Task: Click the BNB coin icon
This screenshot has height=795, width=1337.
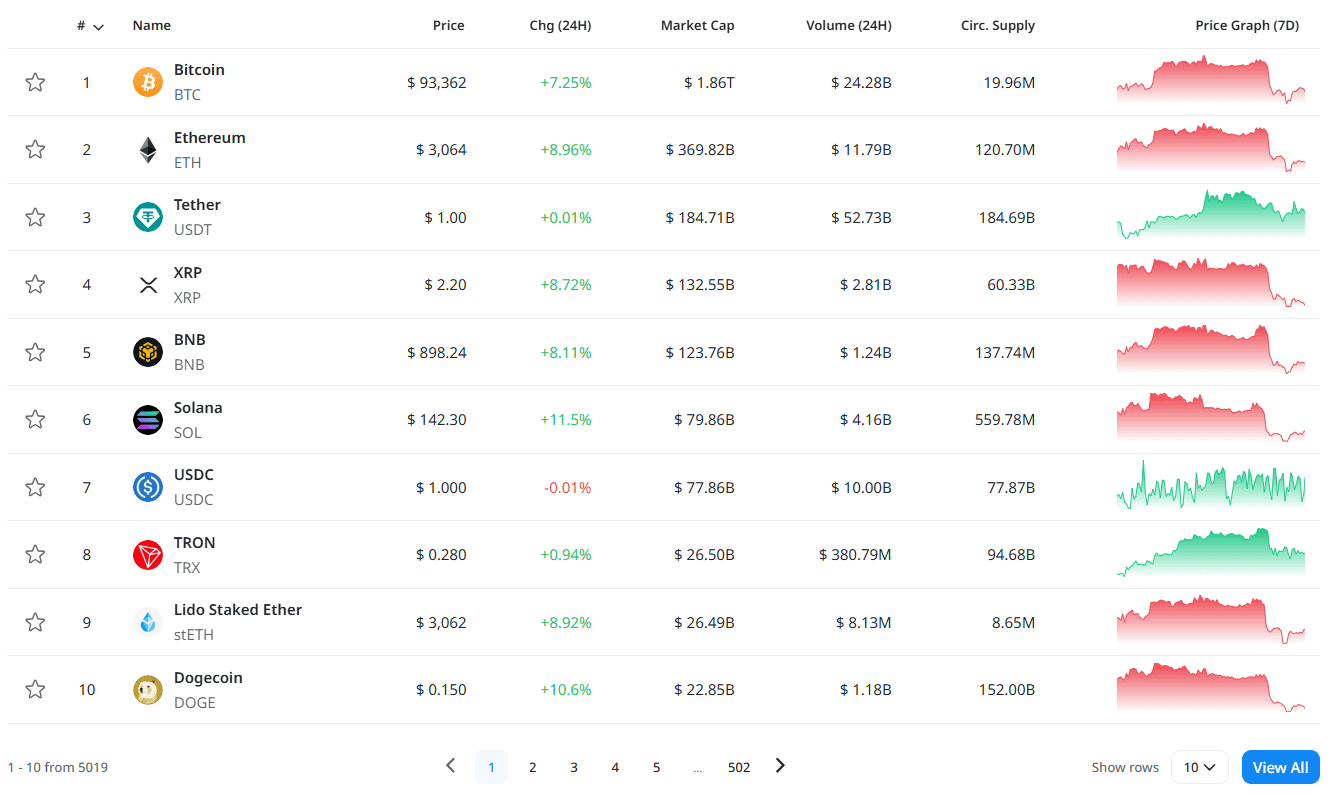Action: pos(148,352)
